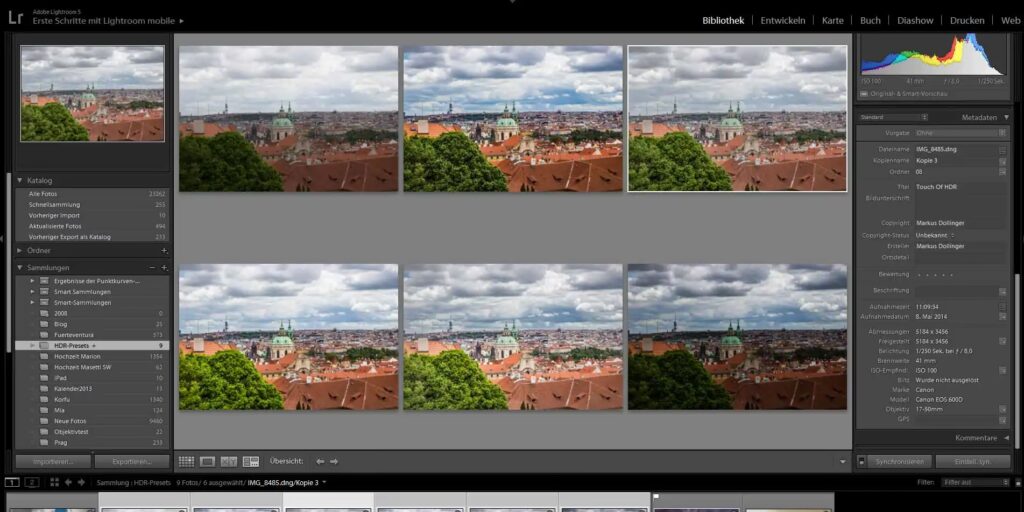Viewport: 1024px width, 512px height.
Task: Switch to Loupe view in the toolbar
Action: click(208, 461)
